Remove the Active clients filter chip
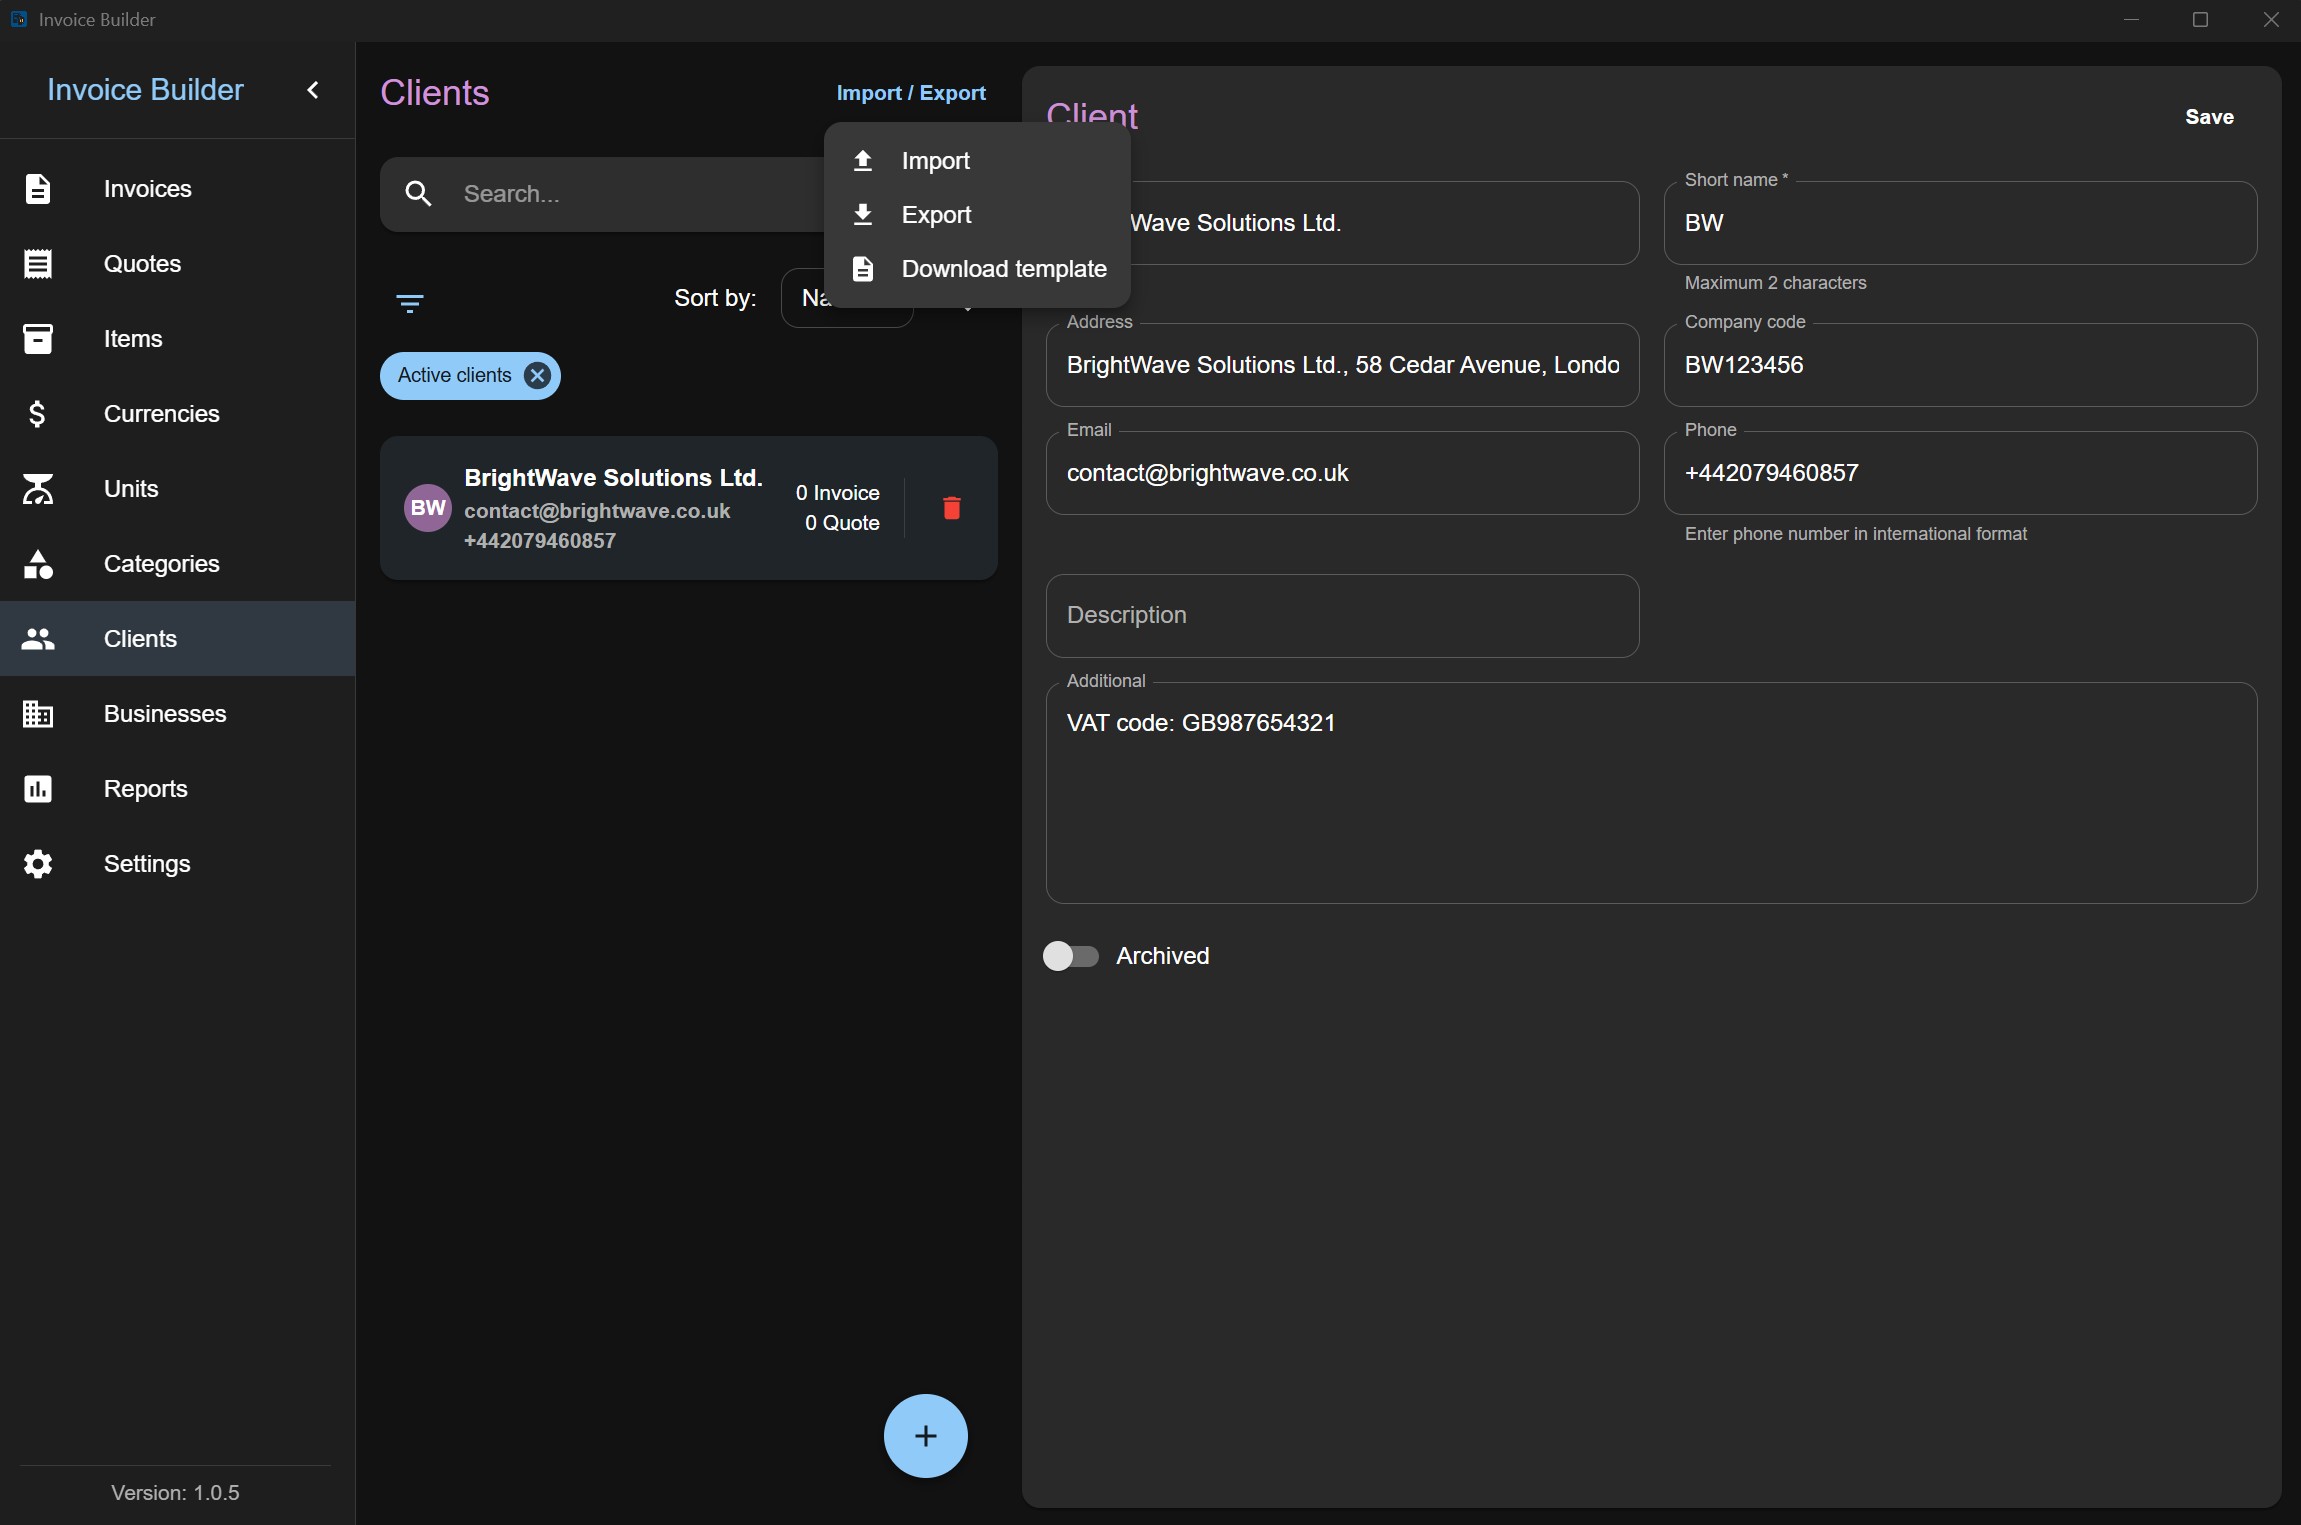The height and width of the screenshot is (1525, 2301). click(537, 376)
